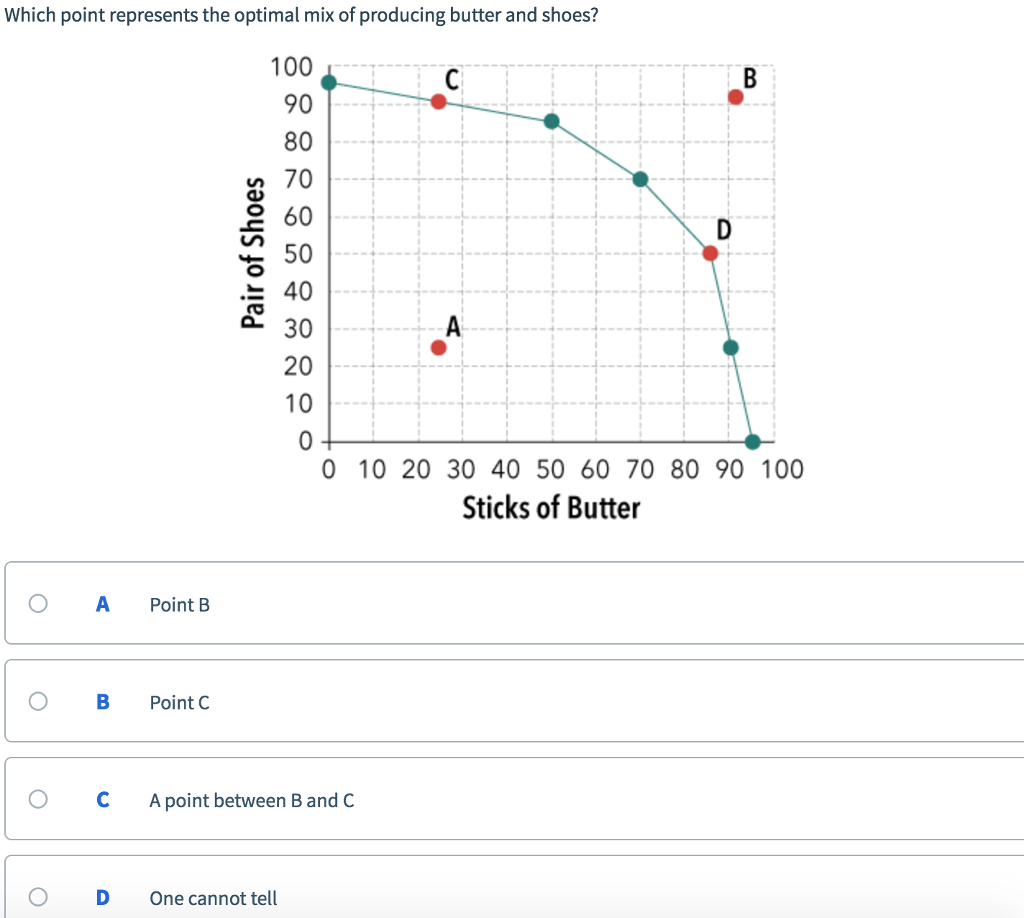Click the teal point at 70 butter, 70 shoes
Screen dimensions: 1024x918
(640, 178)
